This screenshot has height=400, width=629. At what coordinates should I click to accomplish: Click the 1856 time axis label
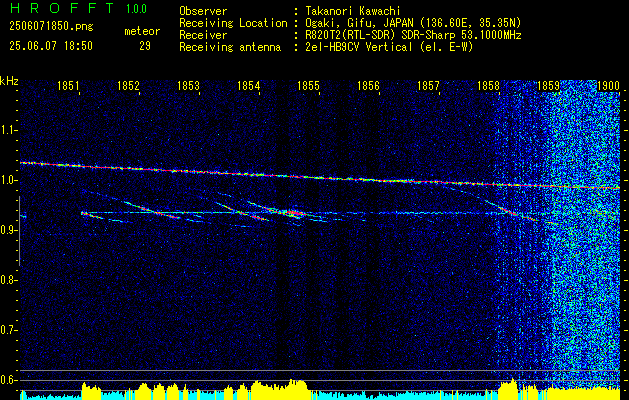pos(368,86)
